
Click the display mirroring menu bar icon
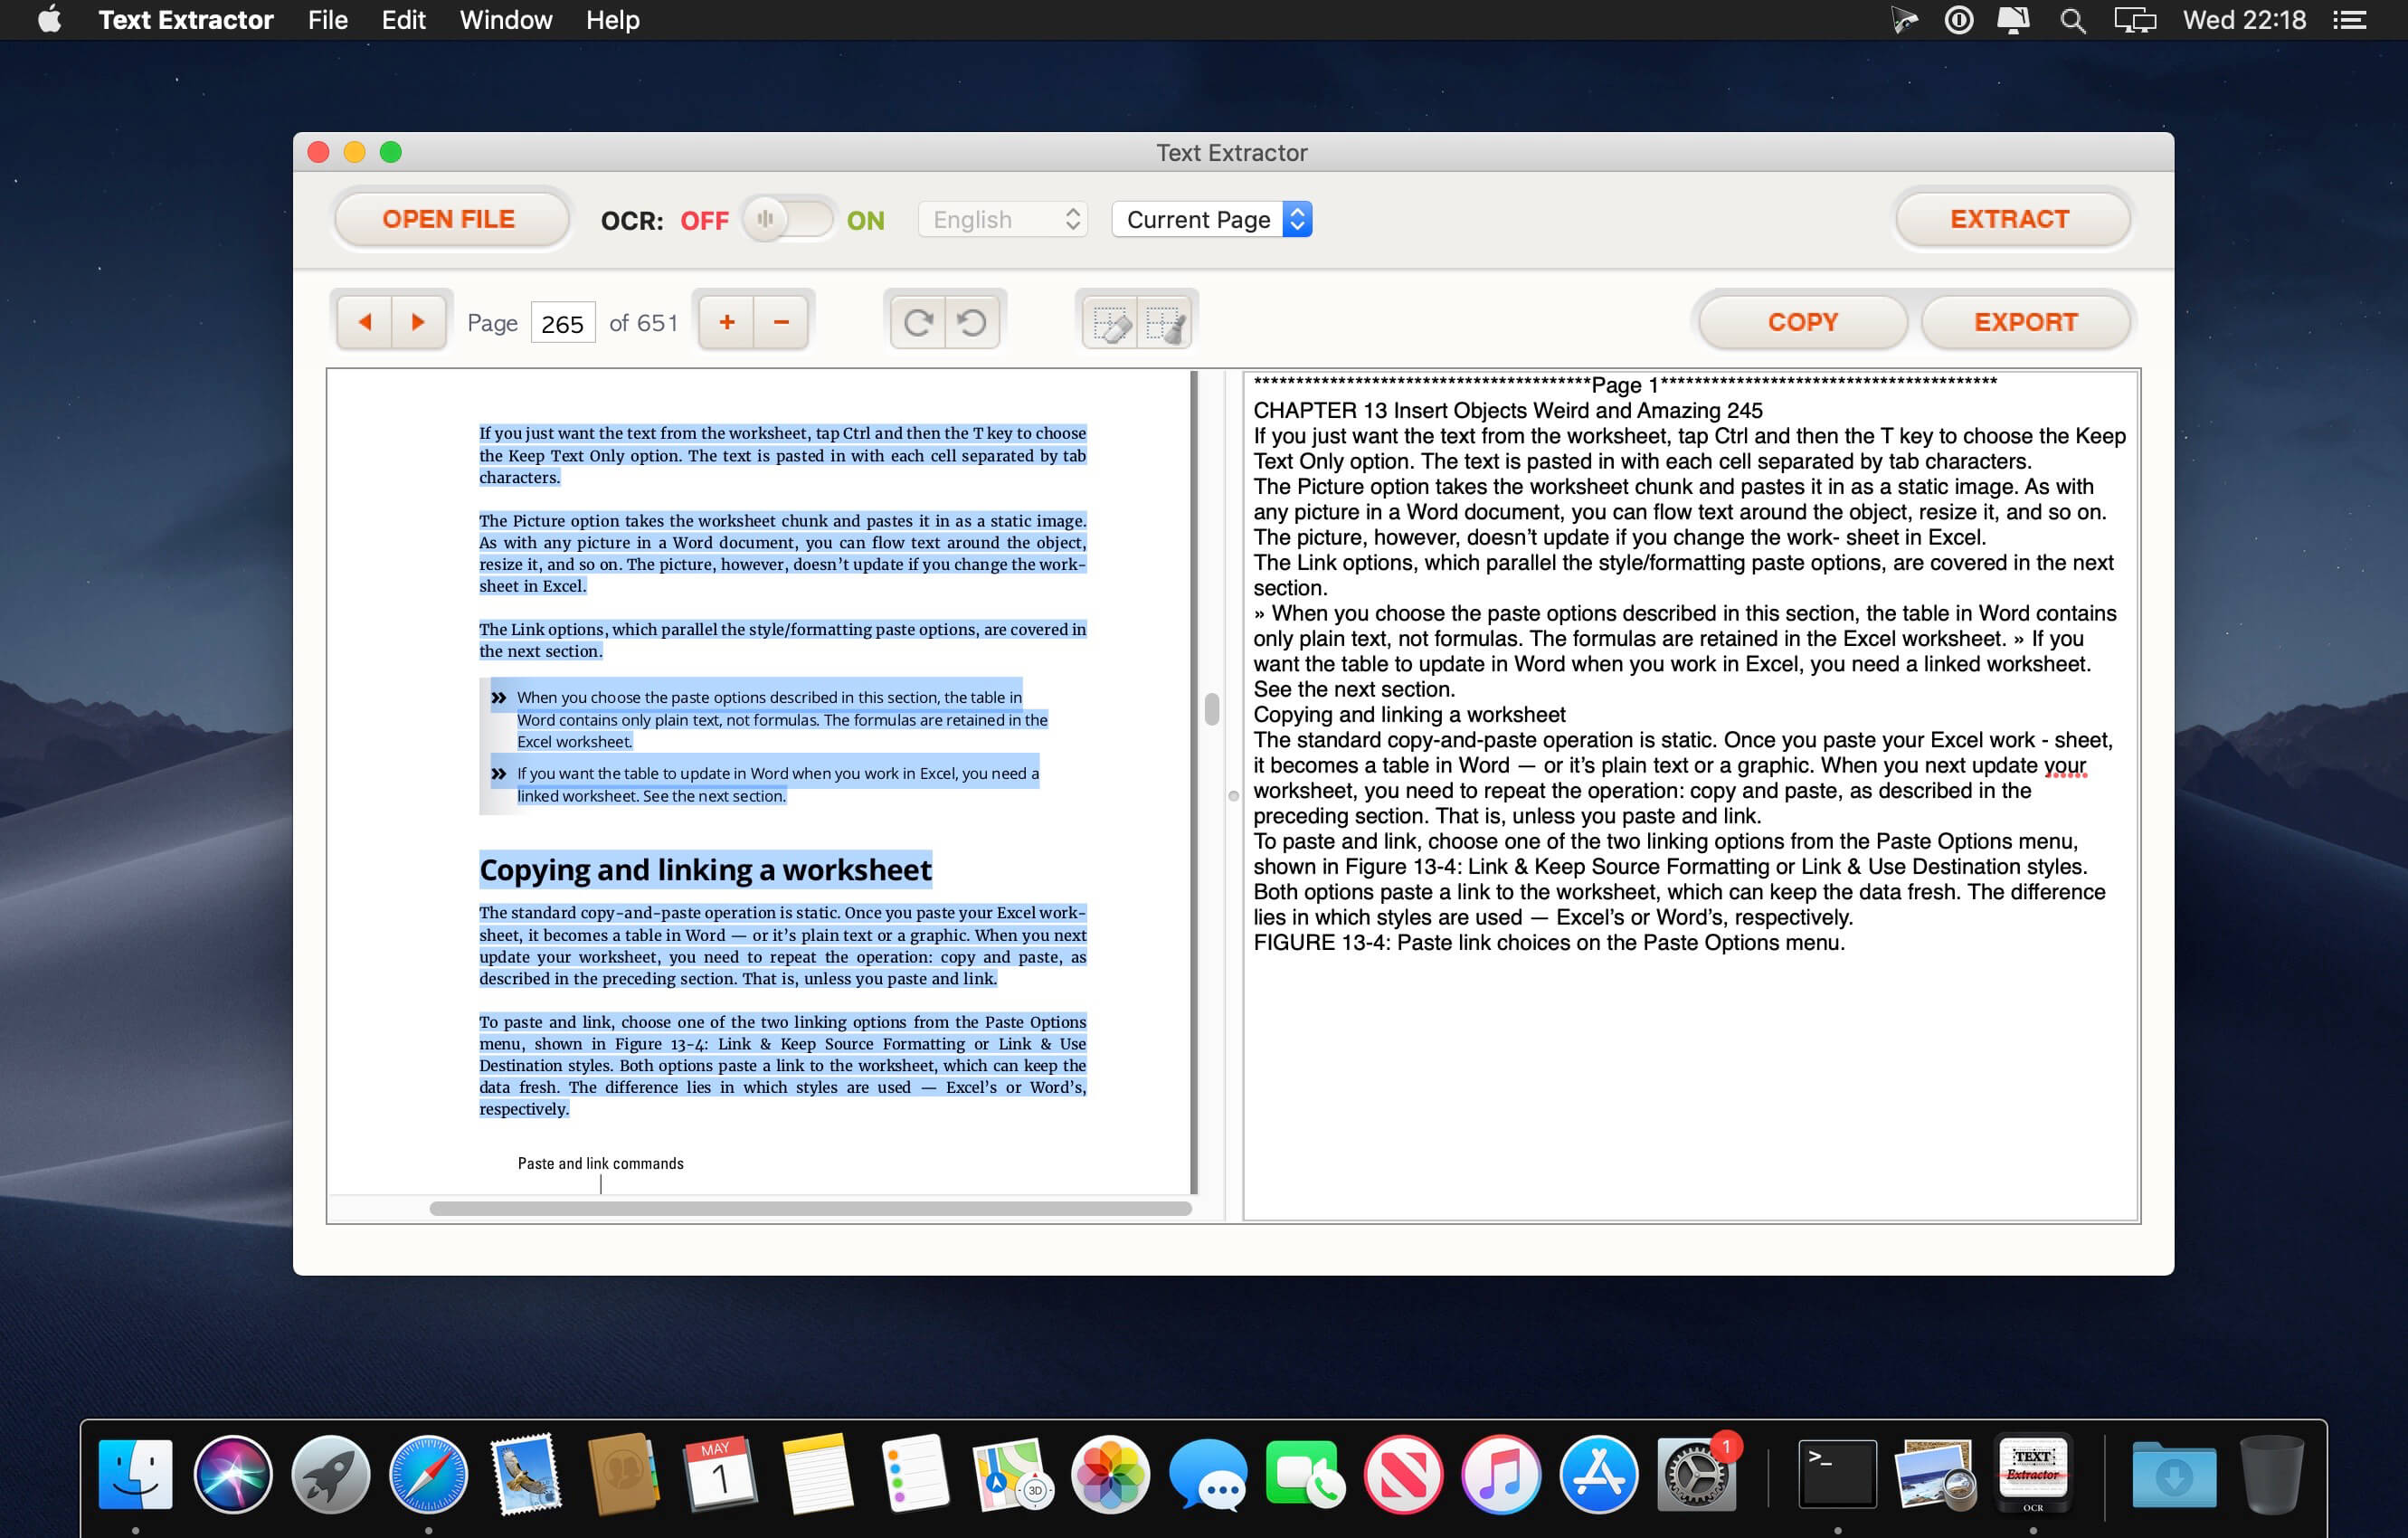point(2135,20)
